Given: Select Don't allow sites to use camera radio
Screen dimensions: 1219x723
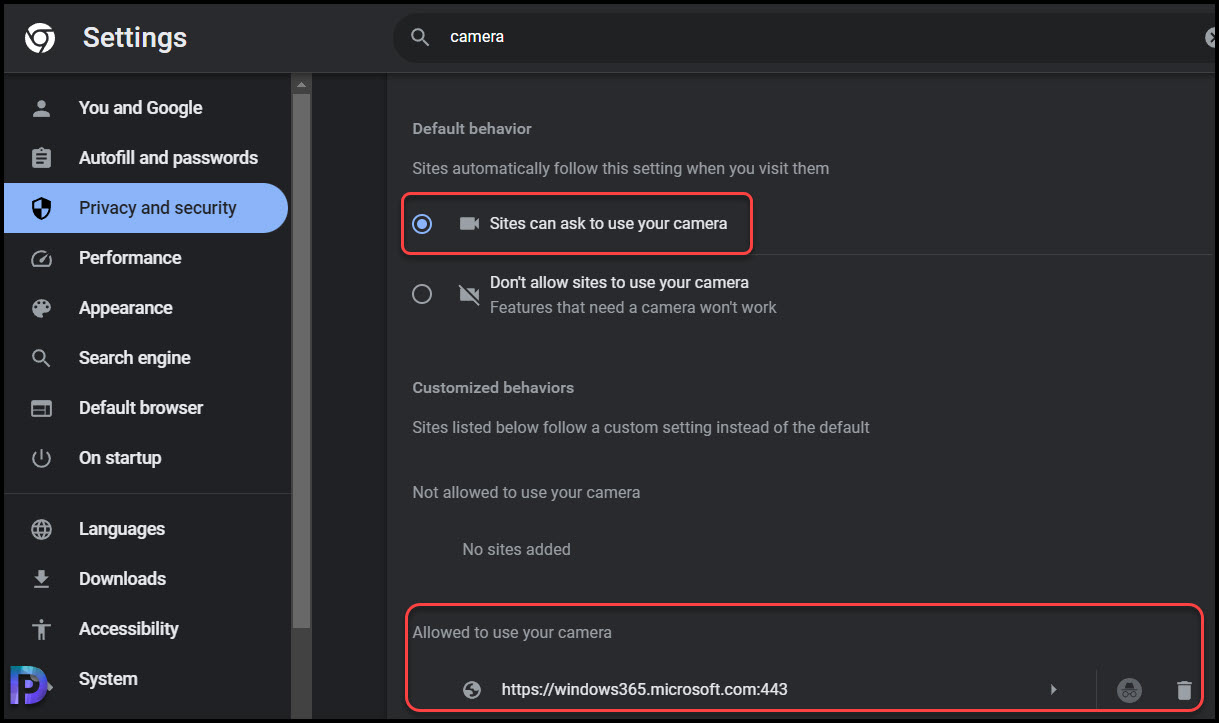Looking at the screenshot, I should [422, 294].
